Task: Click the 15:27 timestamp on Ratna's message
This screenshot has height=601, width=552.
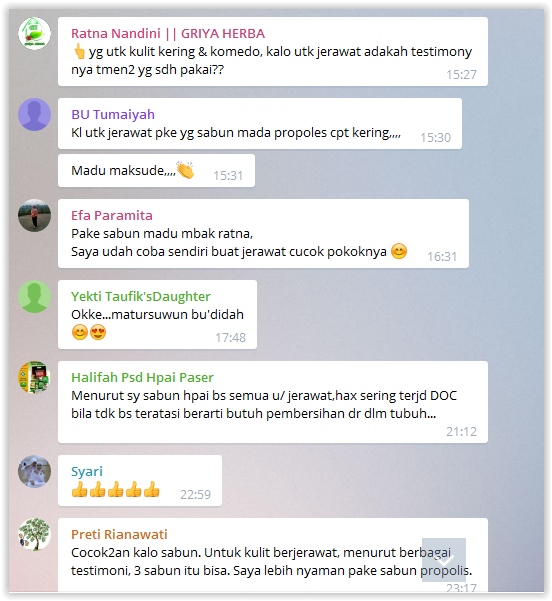Action: tap(461, 74)
